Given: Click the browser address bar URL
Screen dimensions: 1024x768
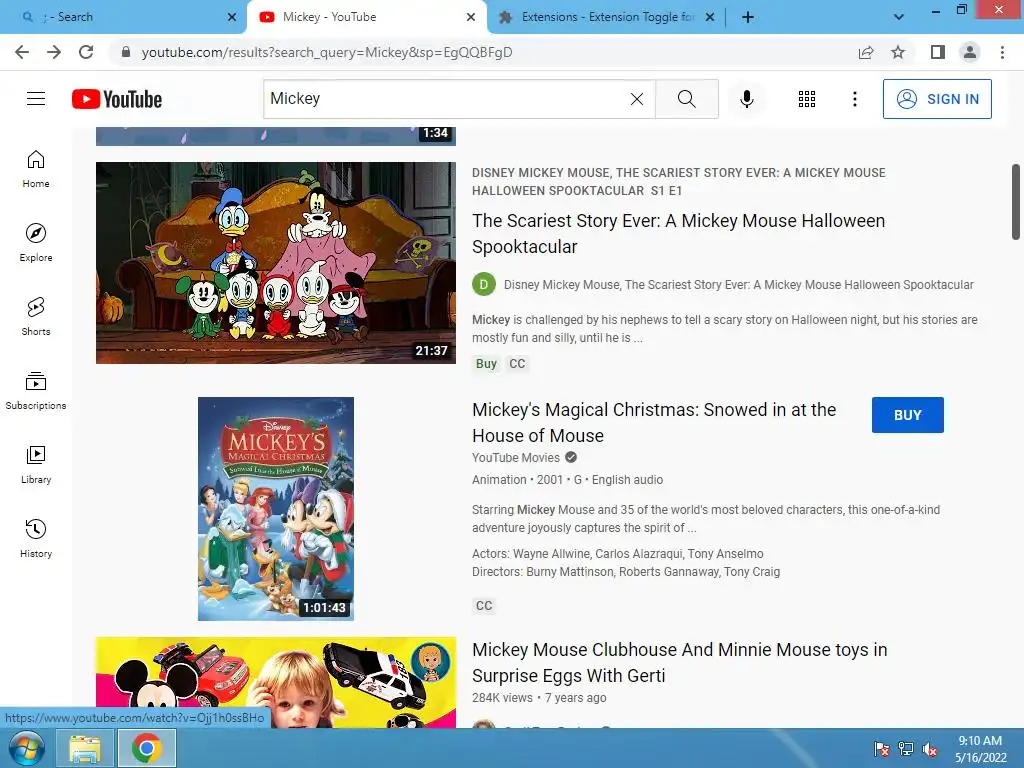Looking at the screenshot, I should [x=327, y=52].
